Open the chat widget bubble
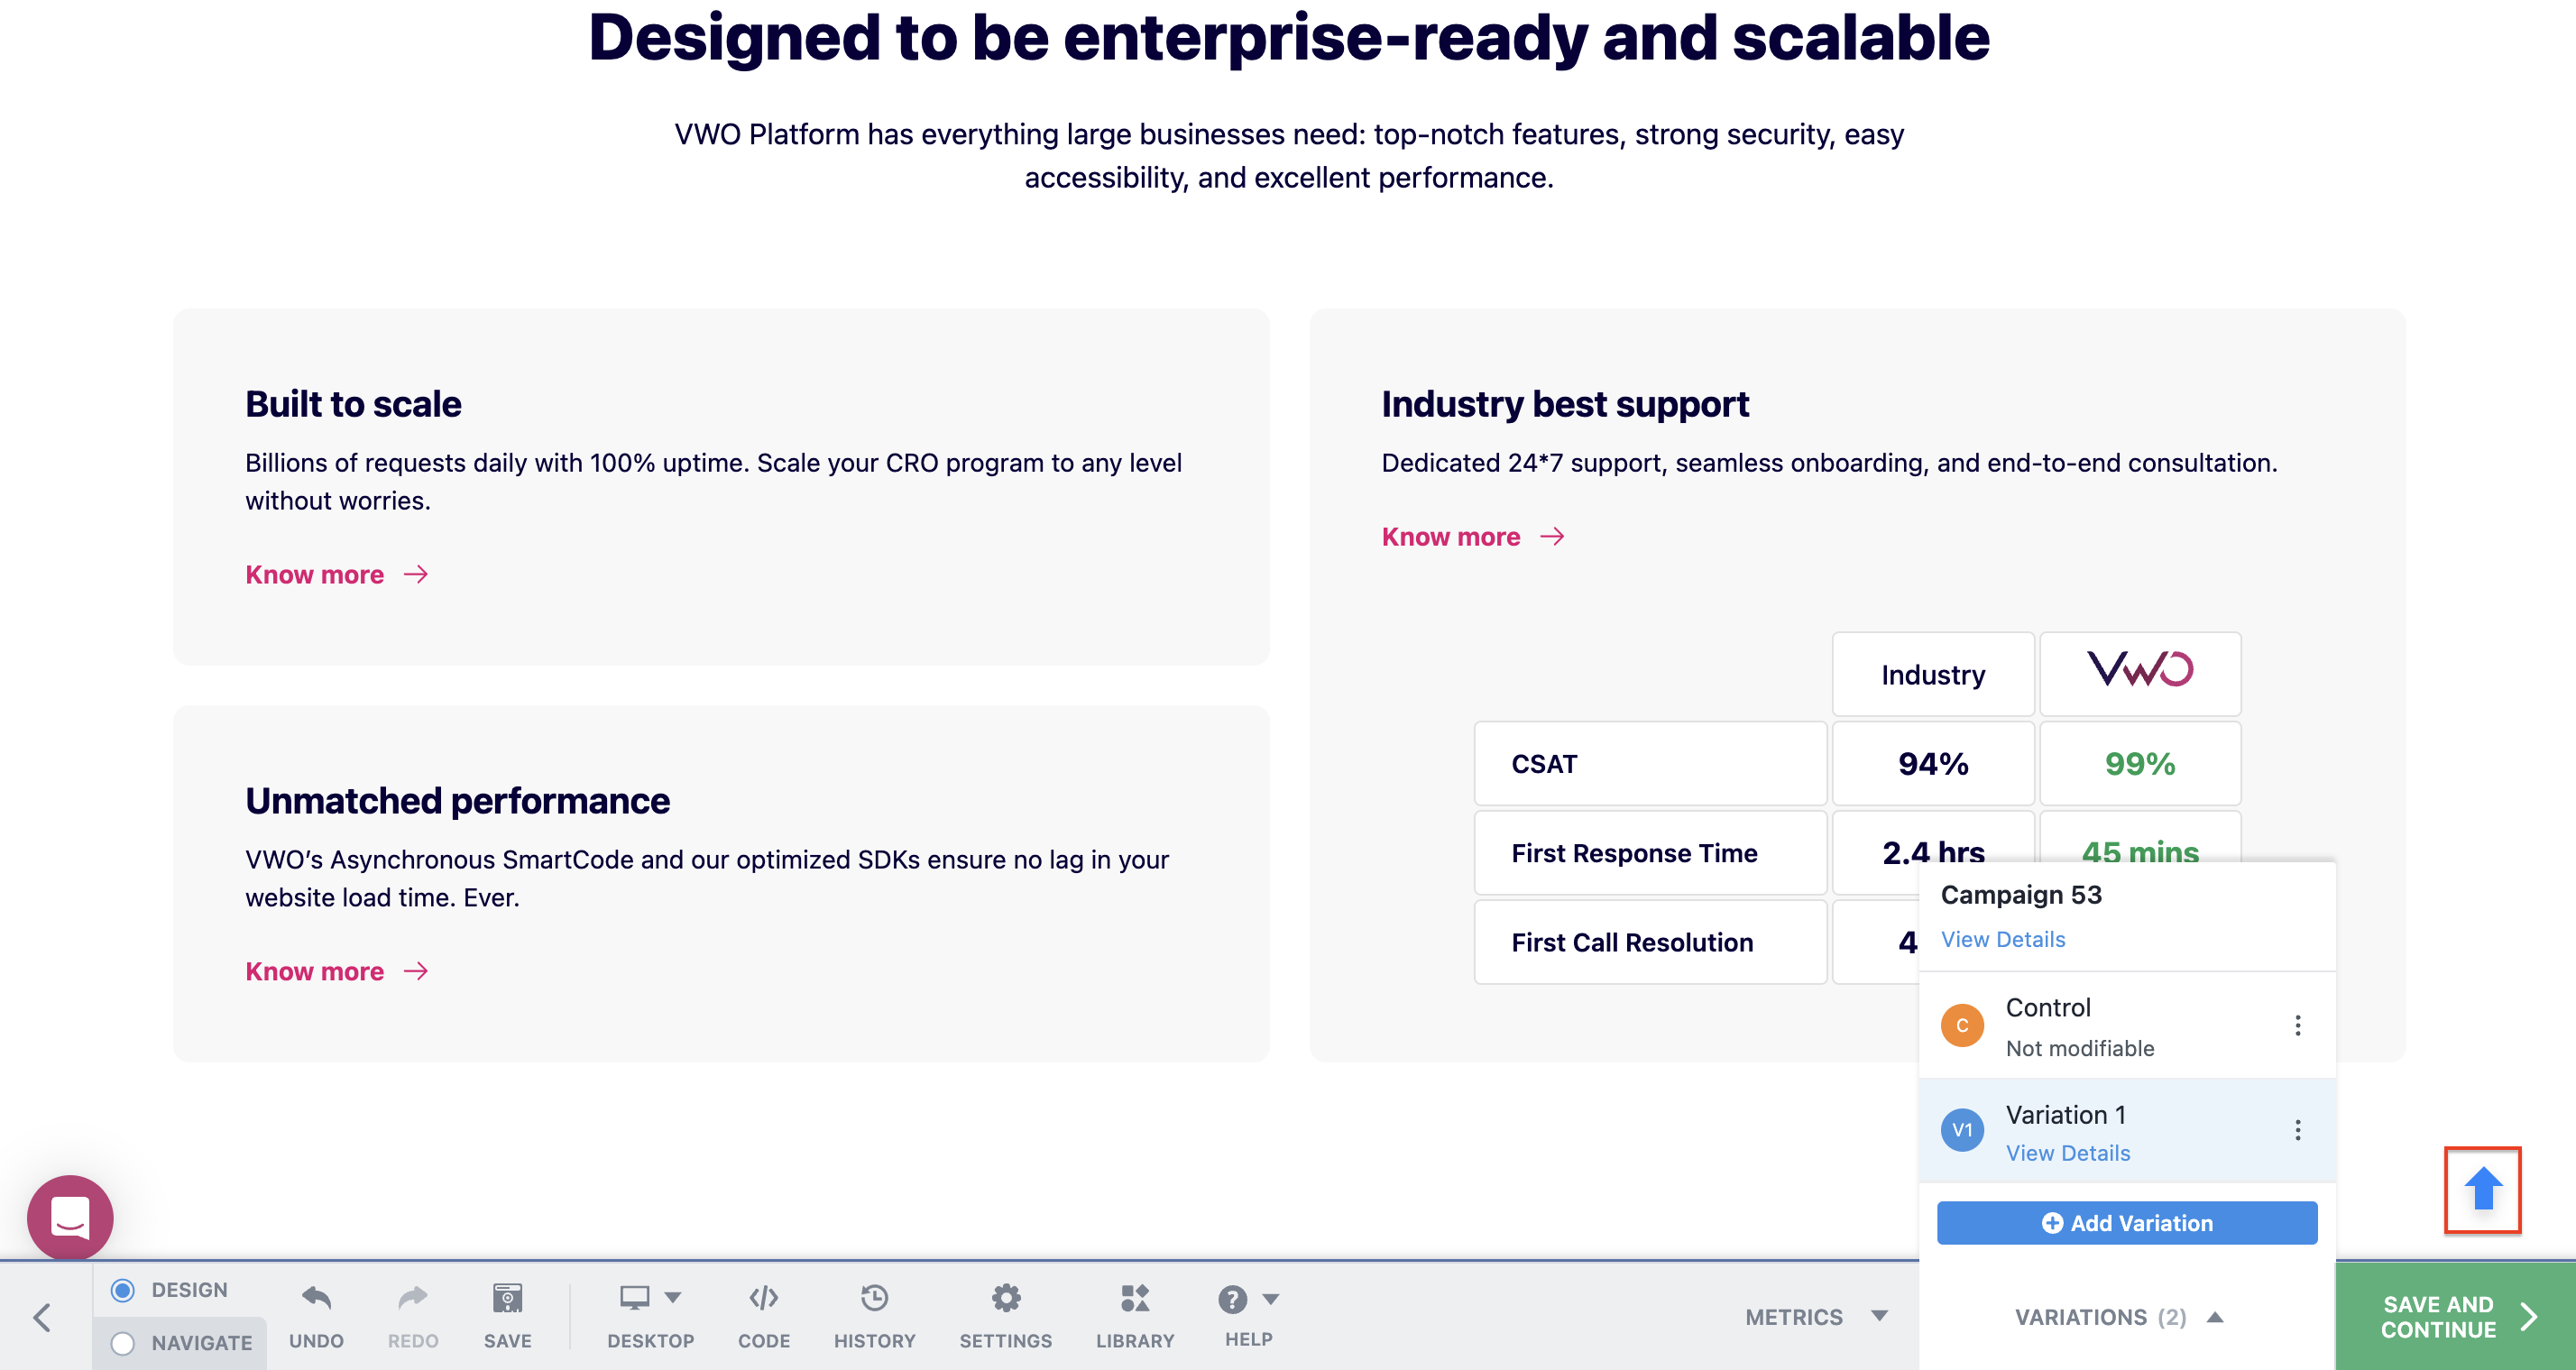Screen dimensions: 2576x1370 tap(70, 1218)
